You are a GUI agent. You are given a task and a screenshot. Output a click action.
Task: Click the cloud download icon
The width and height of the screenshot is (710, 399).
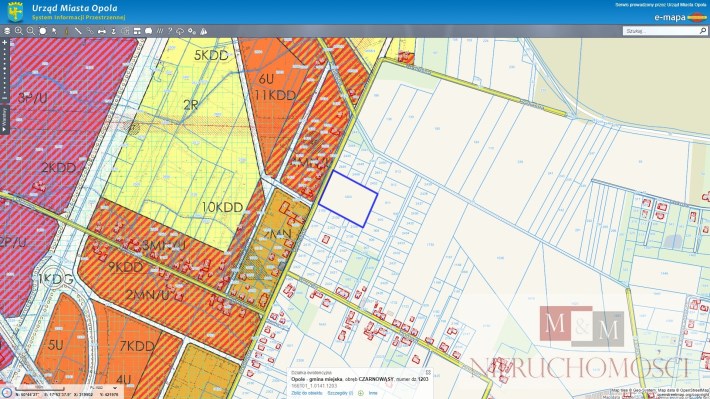coord(180,31)
